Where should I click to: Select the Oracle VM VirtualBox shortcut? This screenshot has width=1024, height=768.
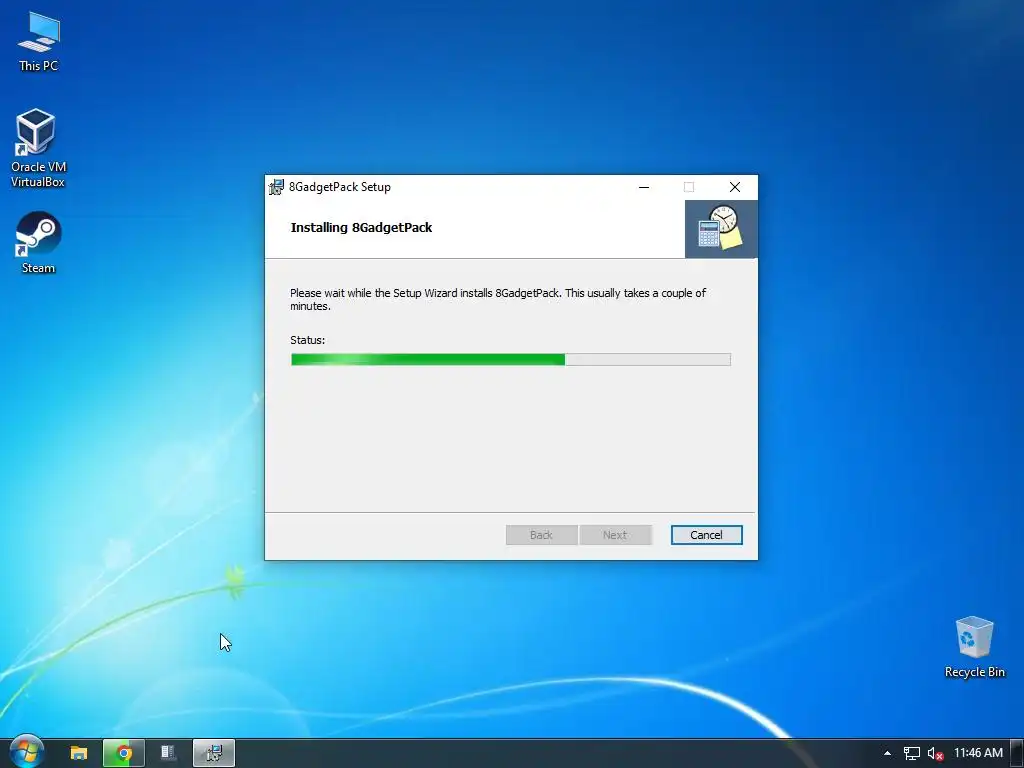point(38,148)
